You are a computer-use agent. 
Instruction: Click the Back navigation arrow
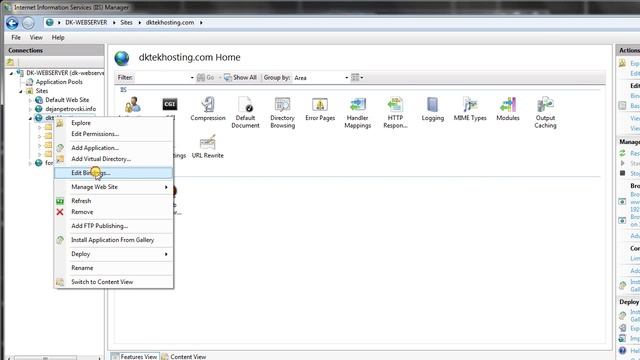(12, 23)
